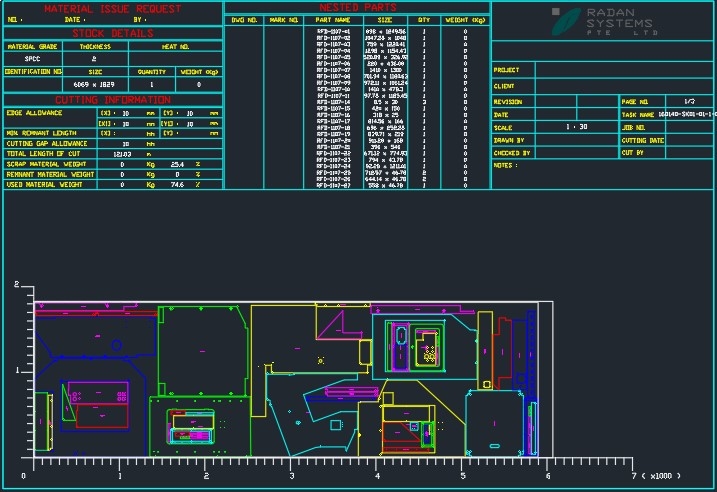This screenshot has height=492, width=717.
Task: Click the yellow dotted hole pattern part
Action: pyautogui.click(x=429, y=354)
